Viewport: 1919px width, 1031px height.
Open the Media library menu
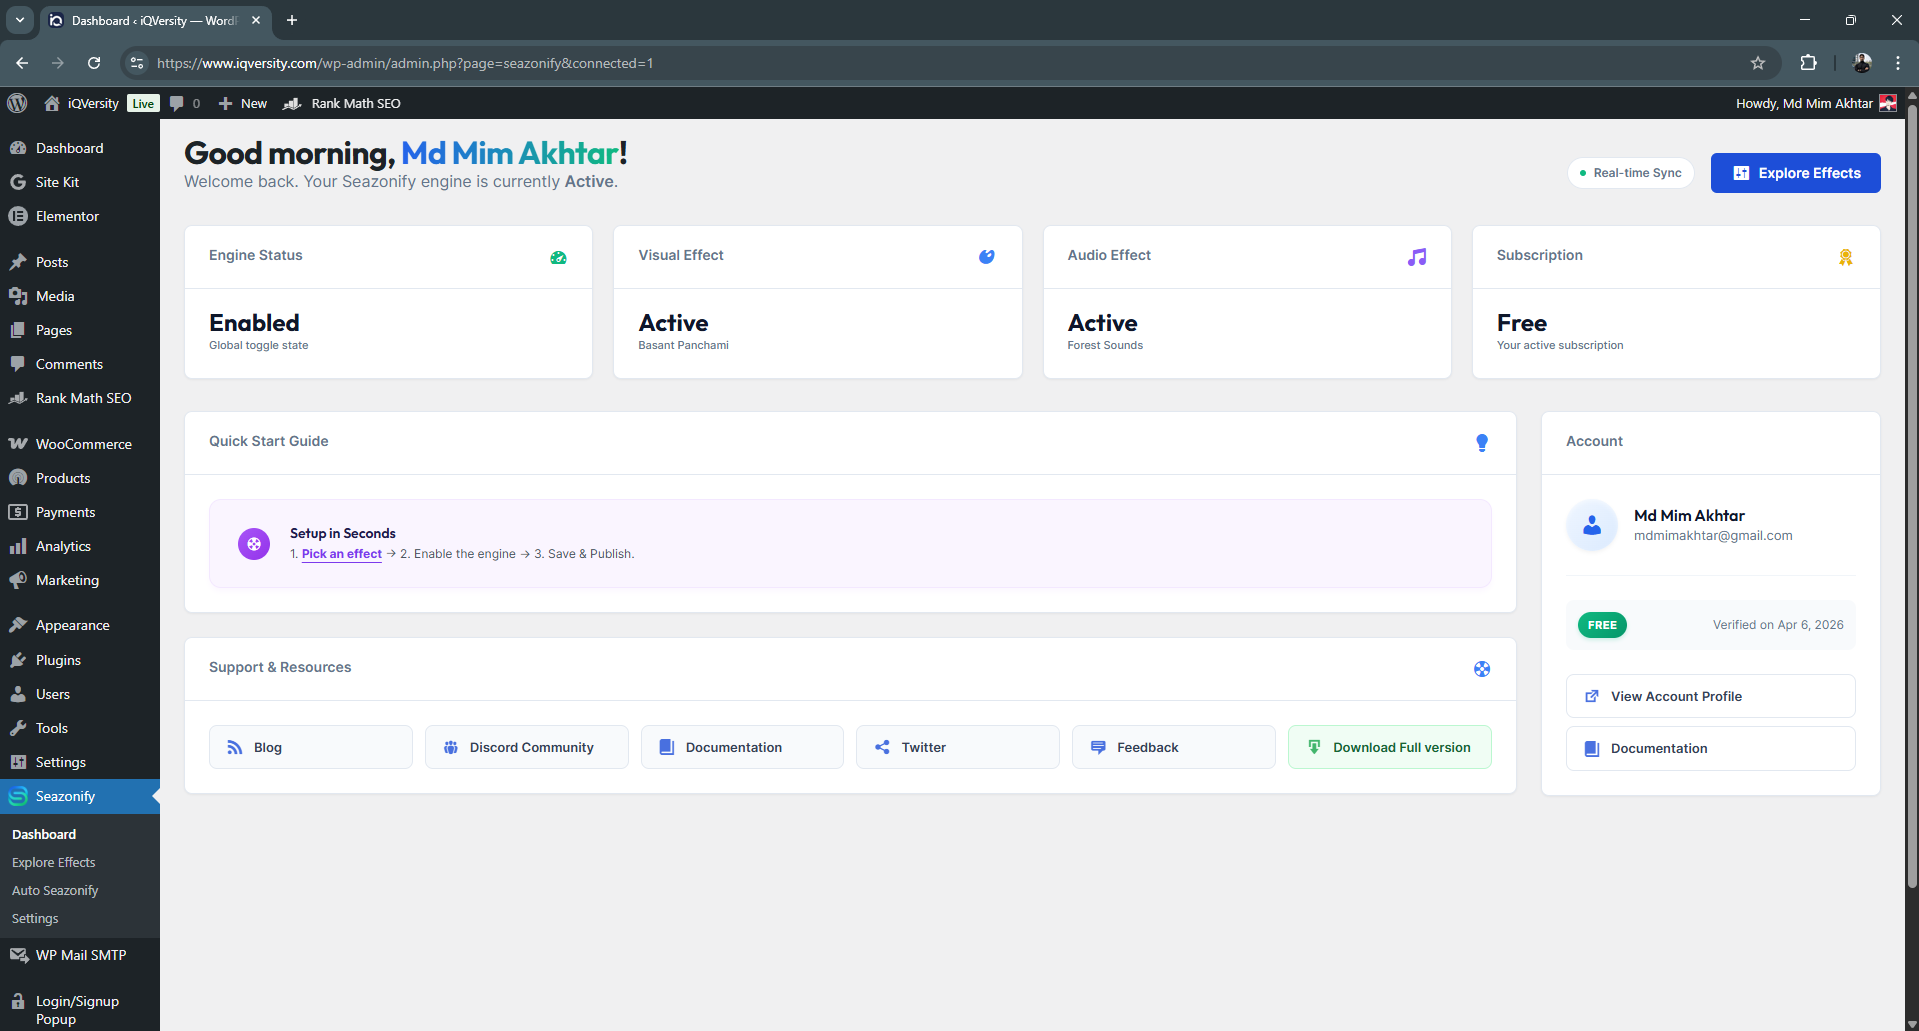pos(80,296)
